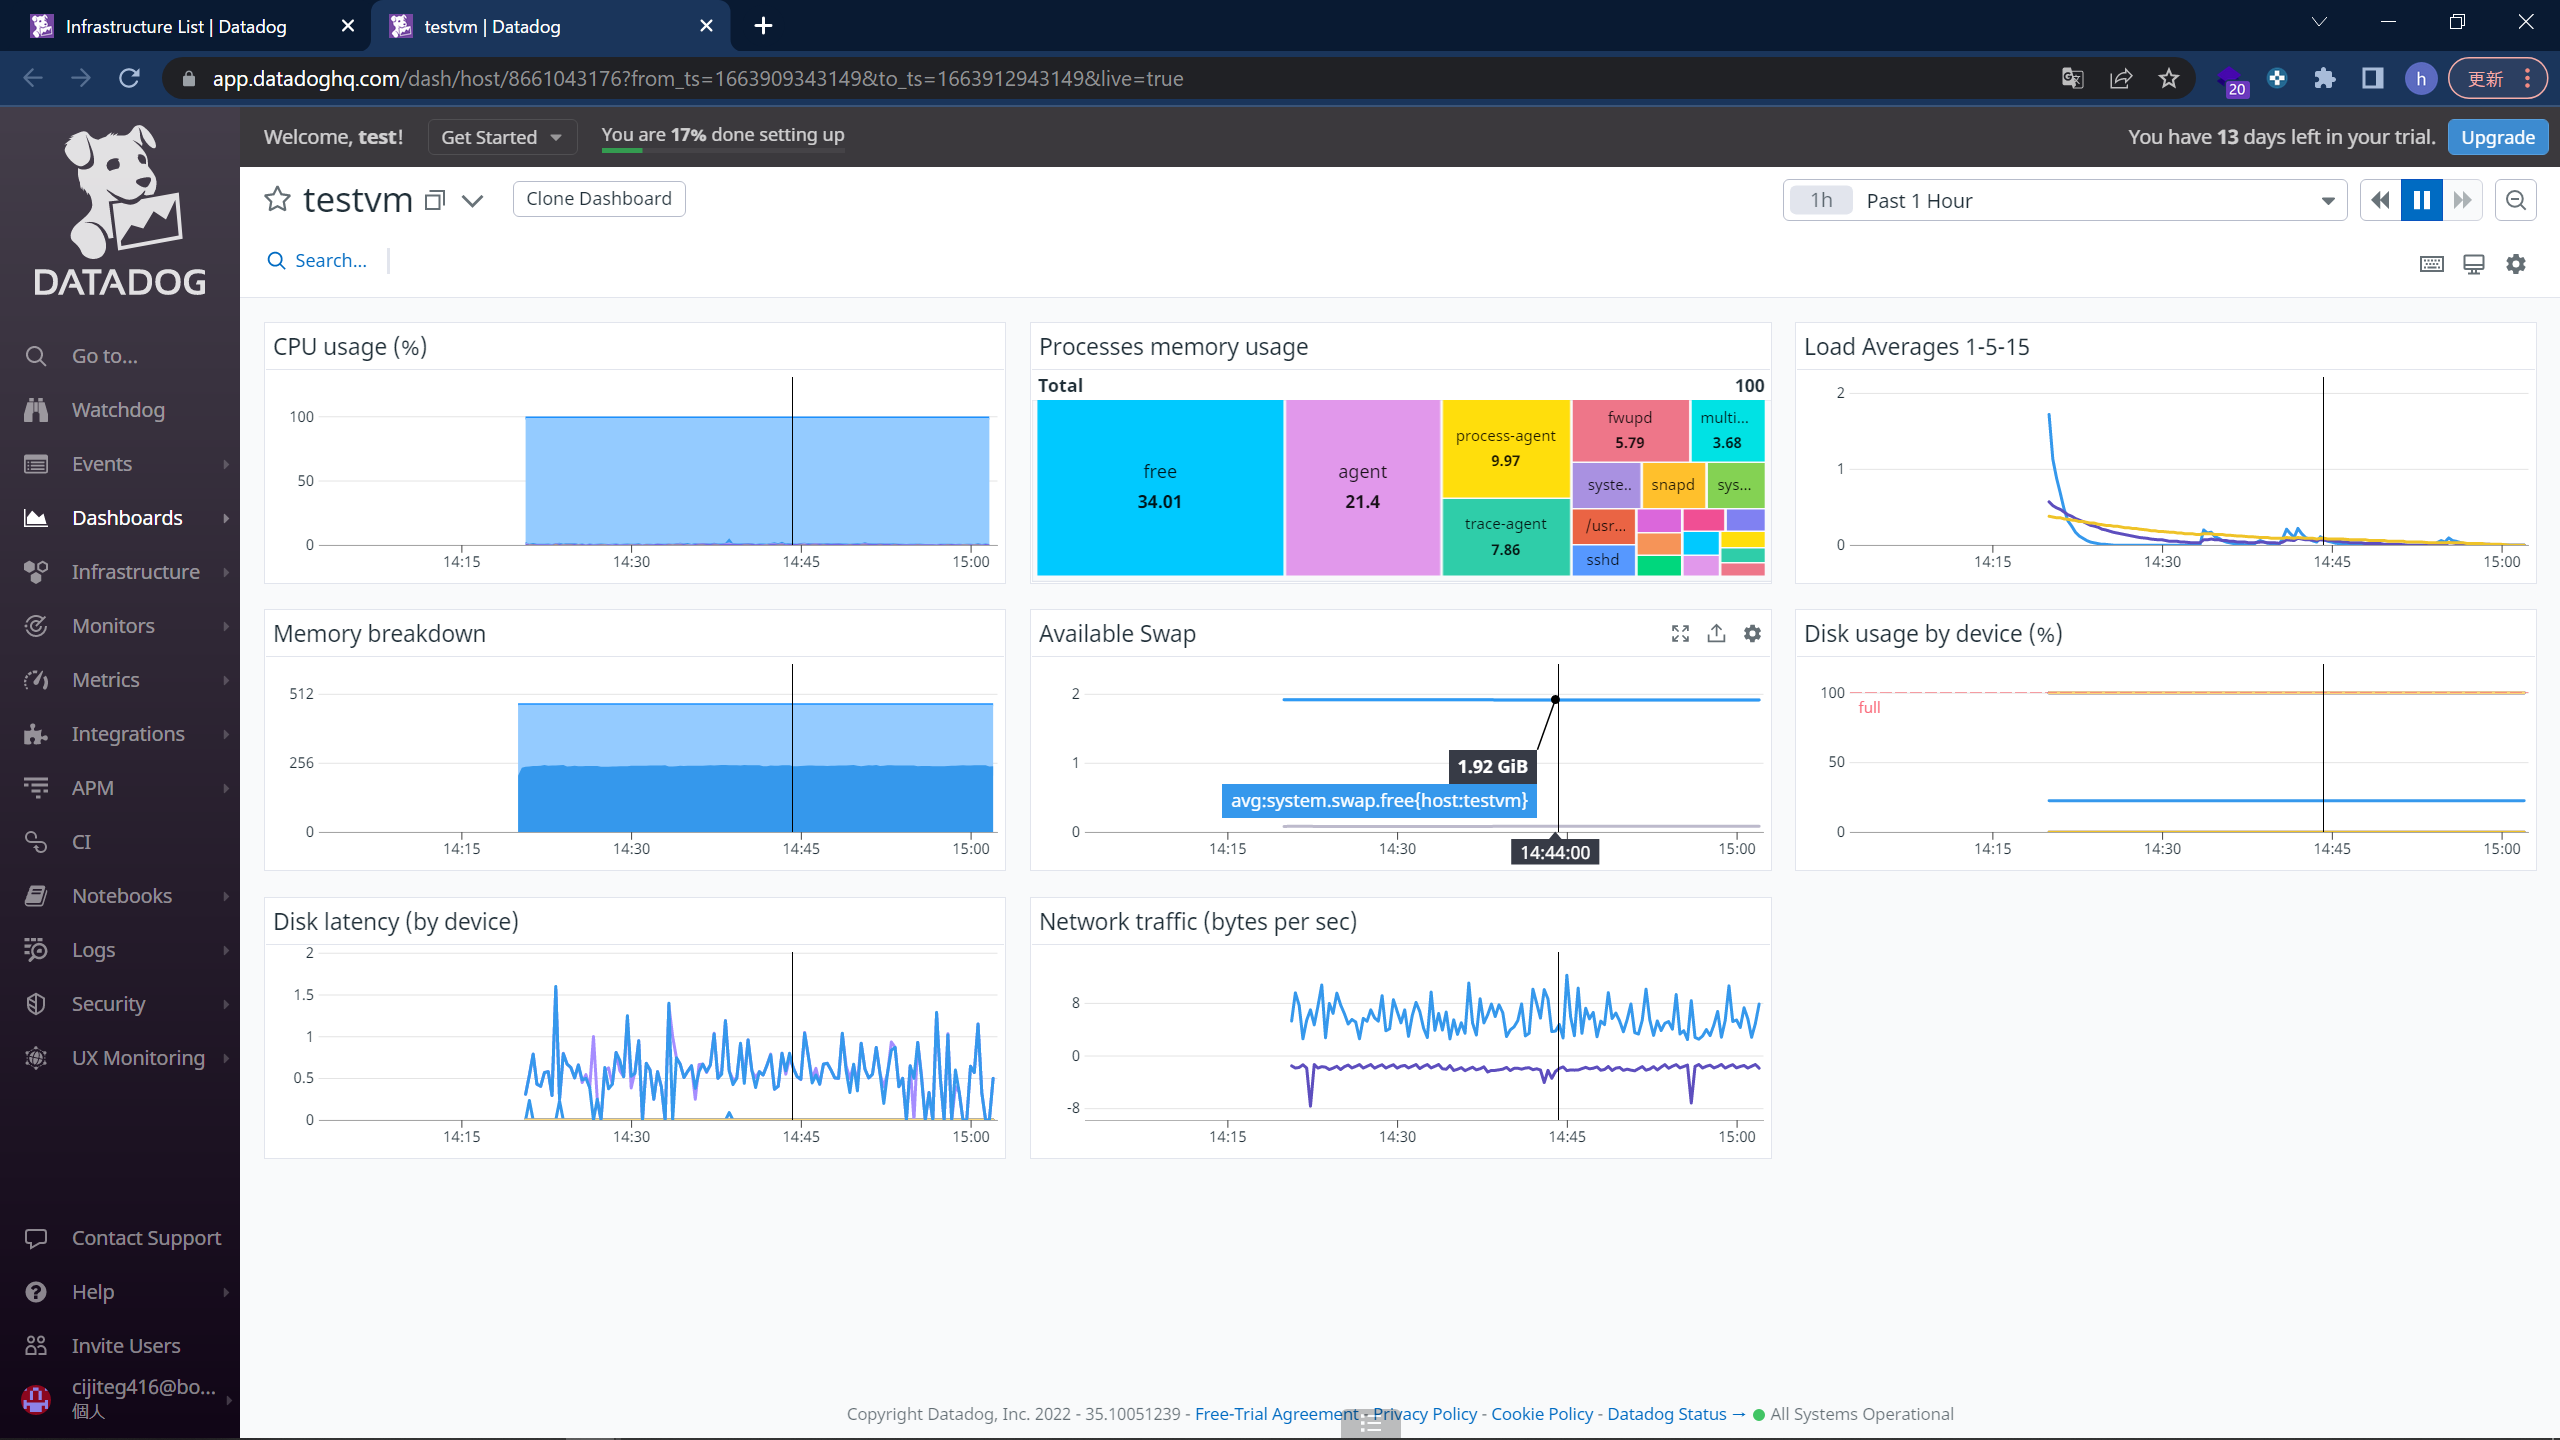Toggle the Available Swap settings gear
Viewport: 2560px width, 1440px height.
1753,633
